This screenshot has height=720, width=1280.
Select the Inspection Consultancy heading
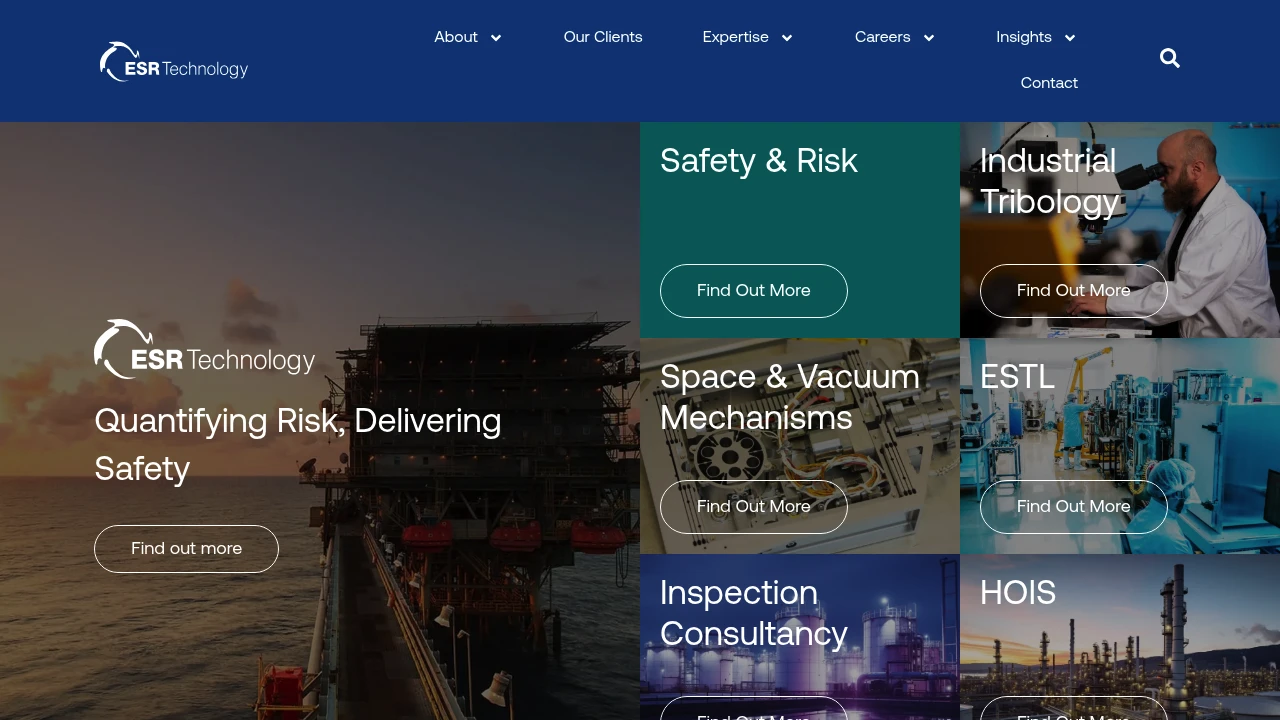(754, 613)
